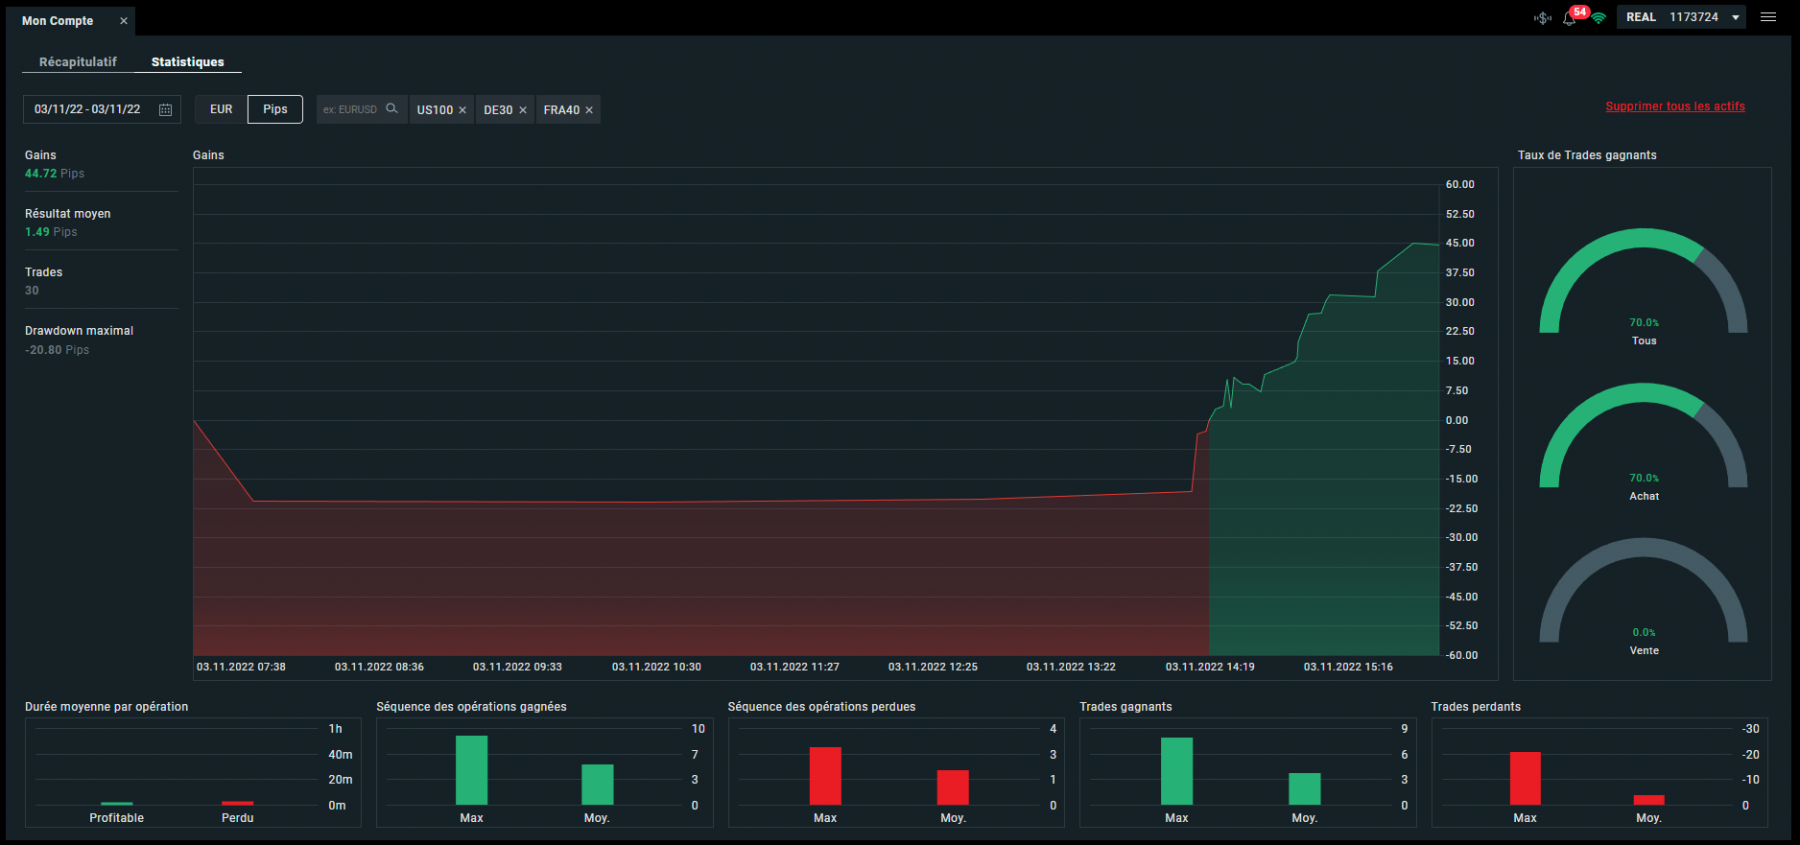Switch to the Récapitulatif tab
The height and width of the screenshot is (845, 1800).
[x=78, y=62]
